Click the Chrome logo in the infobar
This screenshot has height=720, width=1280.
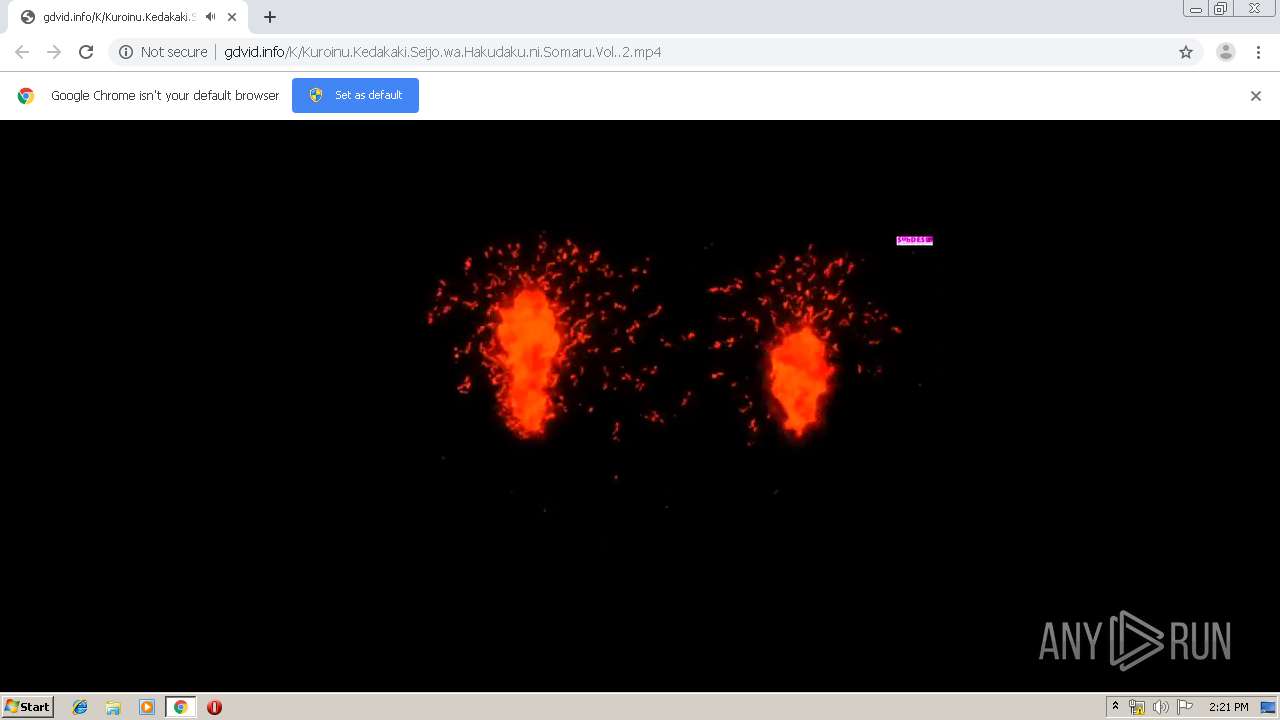(x=26, y=96)
